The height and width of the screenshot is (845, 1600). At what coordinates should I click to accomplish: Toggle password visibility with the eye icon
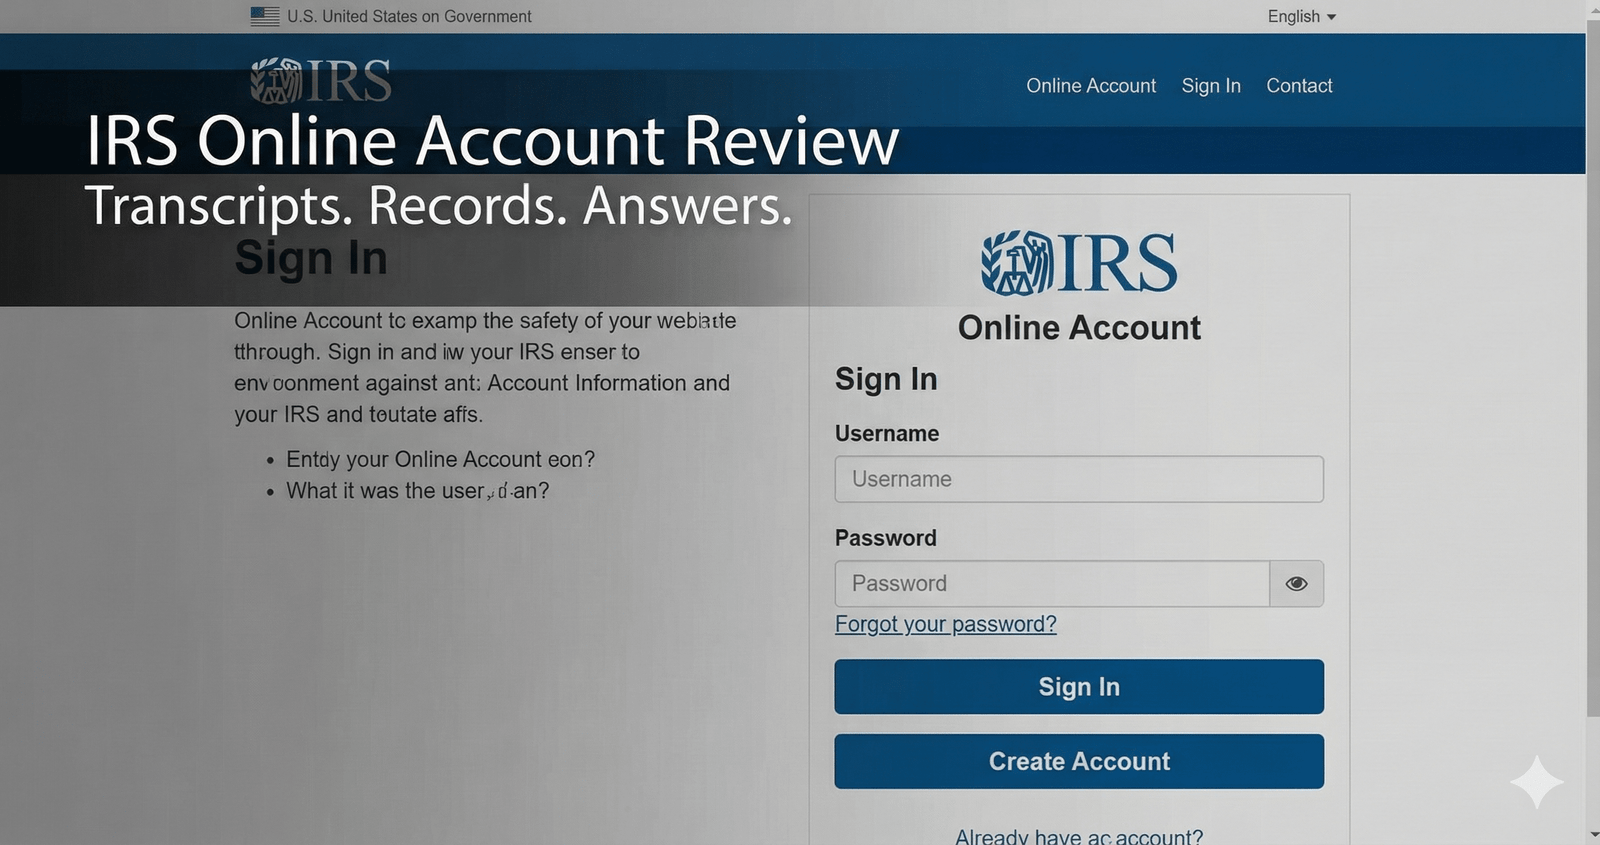coord(1296,583)
